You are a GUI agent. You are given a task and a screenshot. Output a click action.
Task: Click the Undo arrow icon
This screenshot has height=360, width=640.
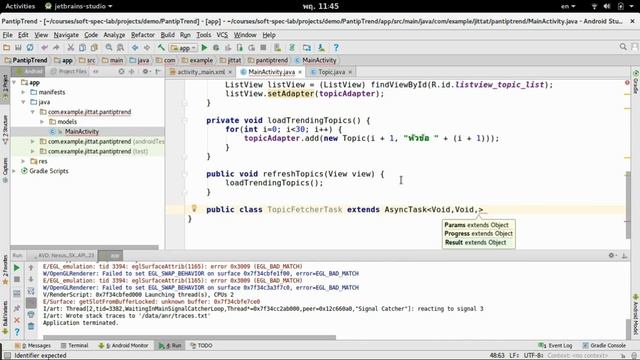44,48
